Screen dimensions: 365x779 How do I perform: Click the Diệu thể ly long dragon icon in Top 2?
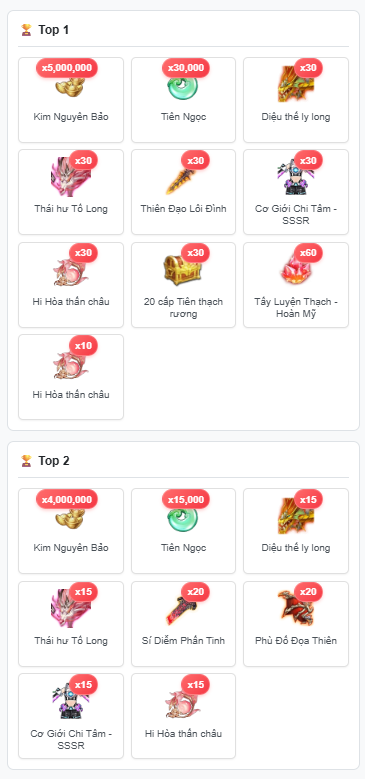(x=296, y=514)
